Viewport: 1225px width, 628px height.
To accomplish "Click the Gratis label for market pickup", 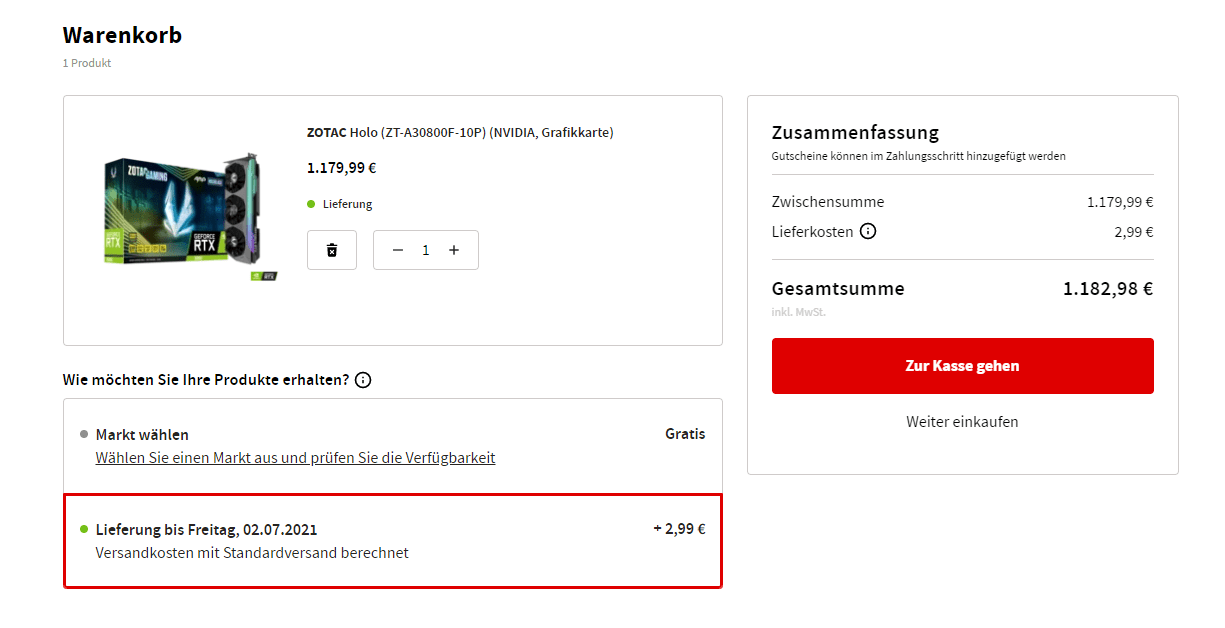I will pyautogui.click(x=685, y=434).
